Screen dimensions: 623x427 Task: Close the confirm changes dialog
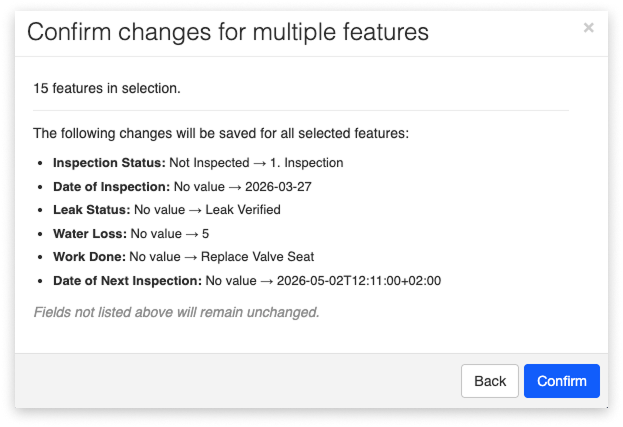[588, 28]
